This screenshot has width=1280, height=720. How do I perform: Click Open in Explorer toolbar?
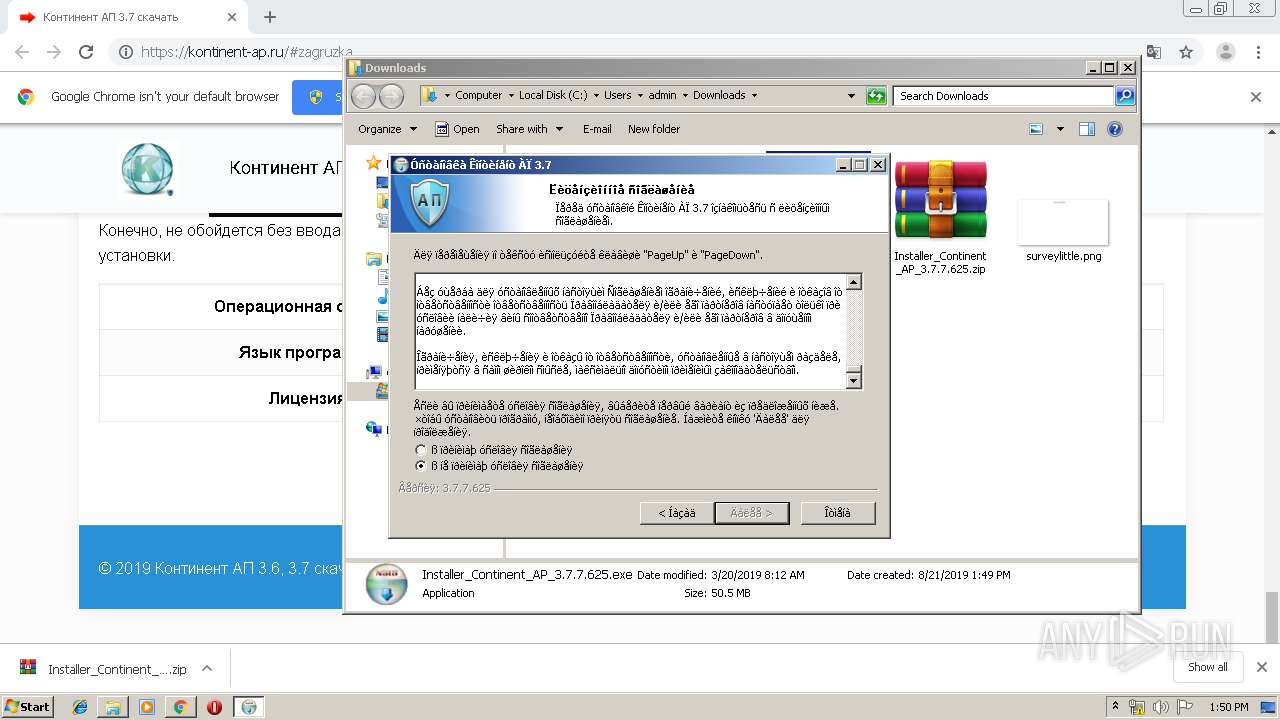coord(458,129)
